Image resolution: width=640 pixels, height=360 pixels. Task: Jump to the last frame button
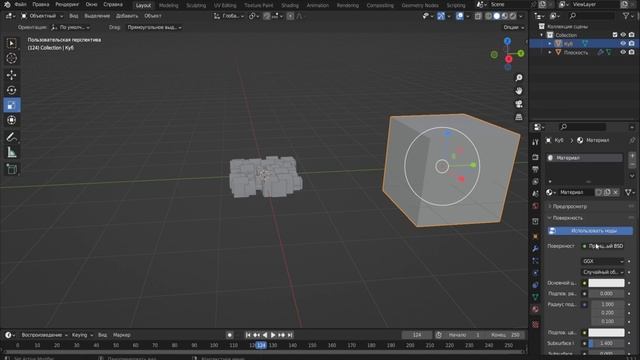pyautogui.click(x=290, y=335)
